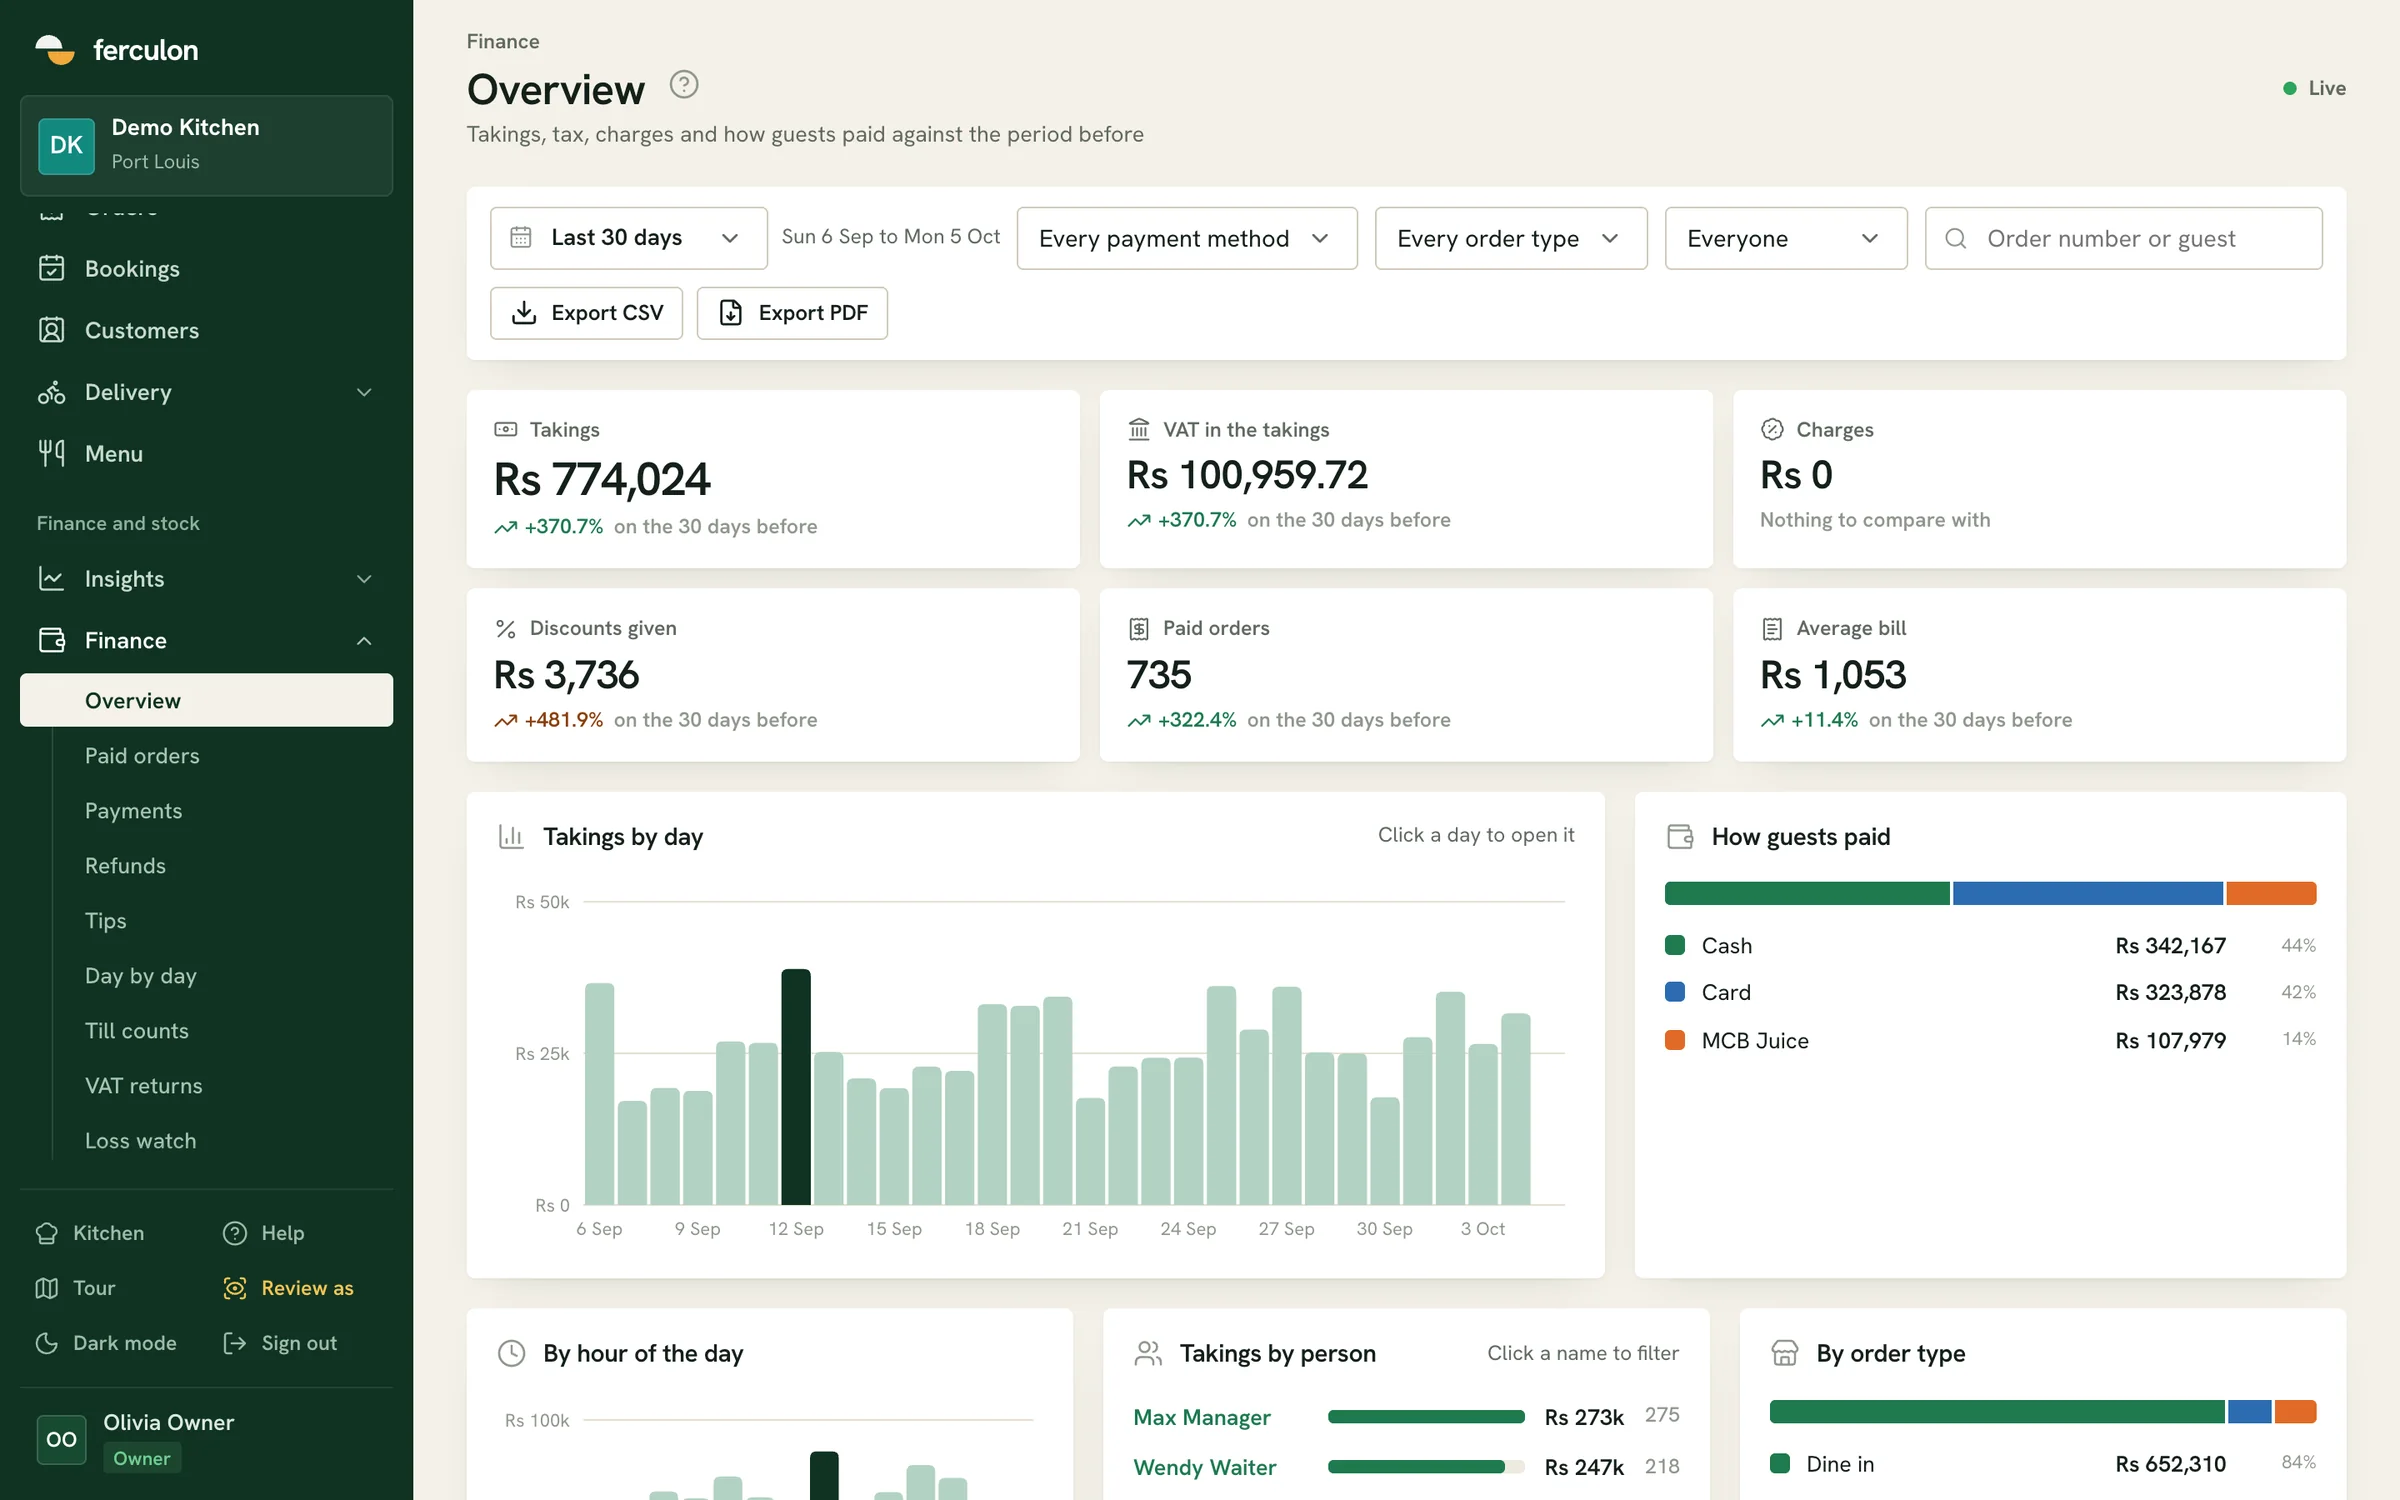Click the Sign out arrow icon
Image resolution: width=2400 pixels, height=1500 pixels.
[235, 1343]
